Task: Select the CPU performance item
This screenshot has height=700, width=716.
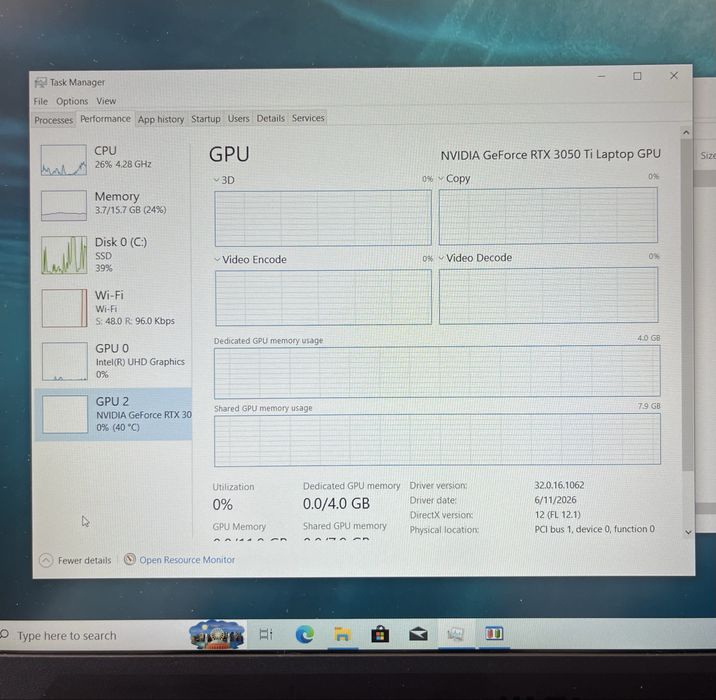Action: point(113,159)
